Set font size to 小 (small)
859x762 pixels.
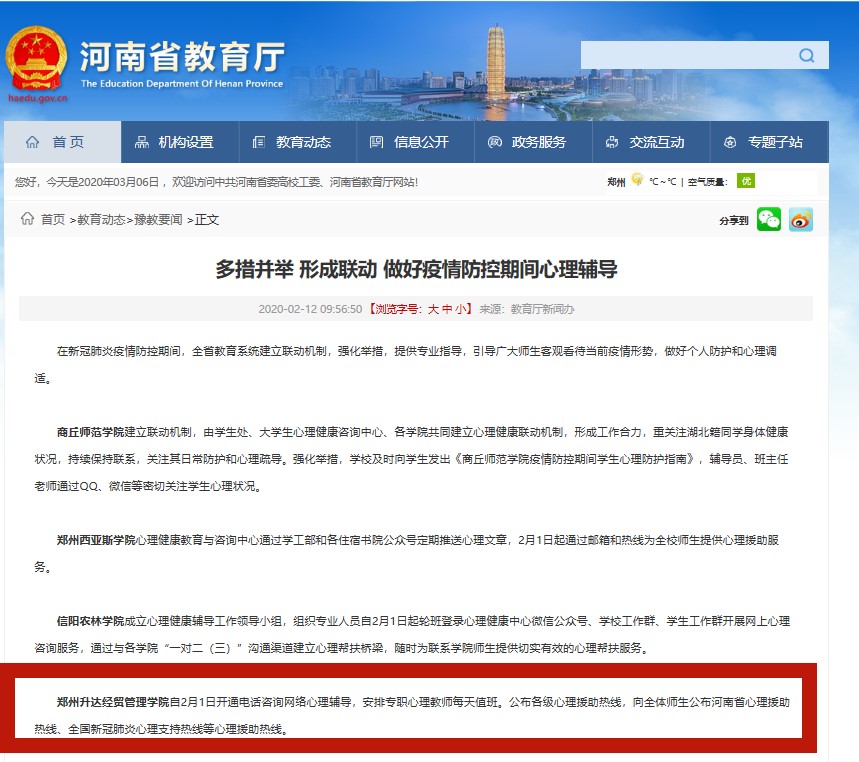pyautogui.click(x=462, y=309)
